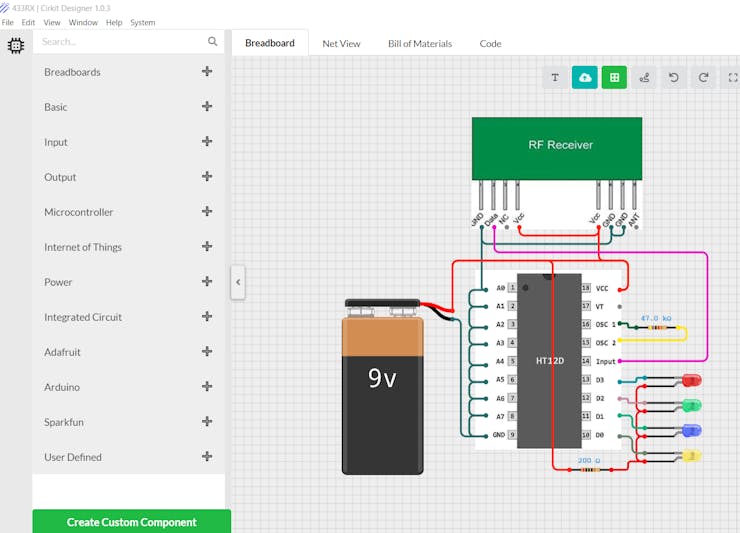Open the Bill of Materials tab
Image resolution: width=740 pixels, height=533 pixels.
(x=420, y=43)
